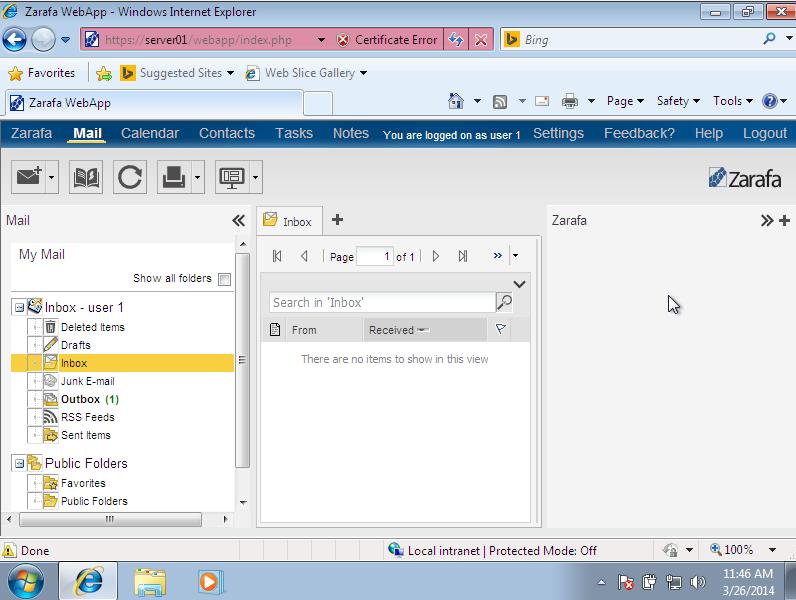The image size is (796, 600).
Task: Open the Help link
Action: point(709,133)
